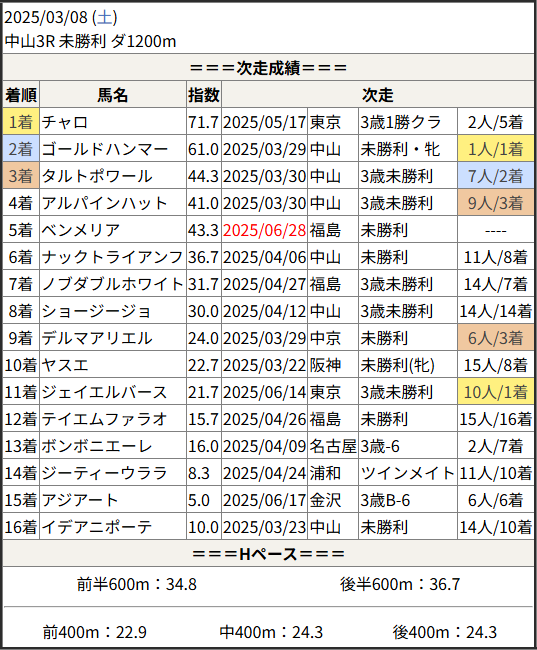This screenshot has width=537, height=650.
Task: Click the blue 7人/2着 result cell
Action: (496, 176)
